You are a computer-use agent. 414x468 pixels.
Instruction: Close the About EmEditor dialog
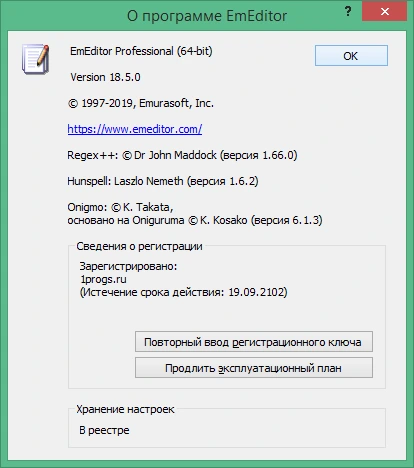(x=385, y=12)
